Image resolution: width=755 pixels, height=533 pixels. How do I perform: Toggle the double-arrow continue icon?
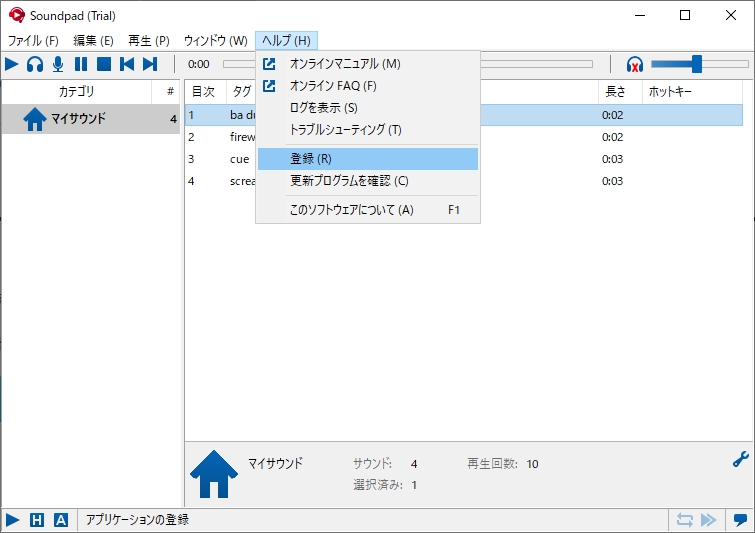pyautogui.click(x=708, y=520)
